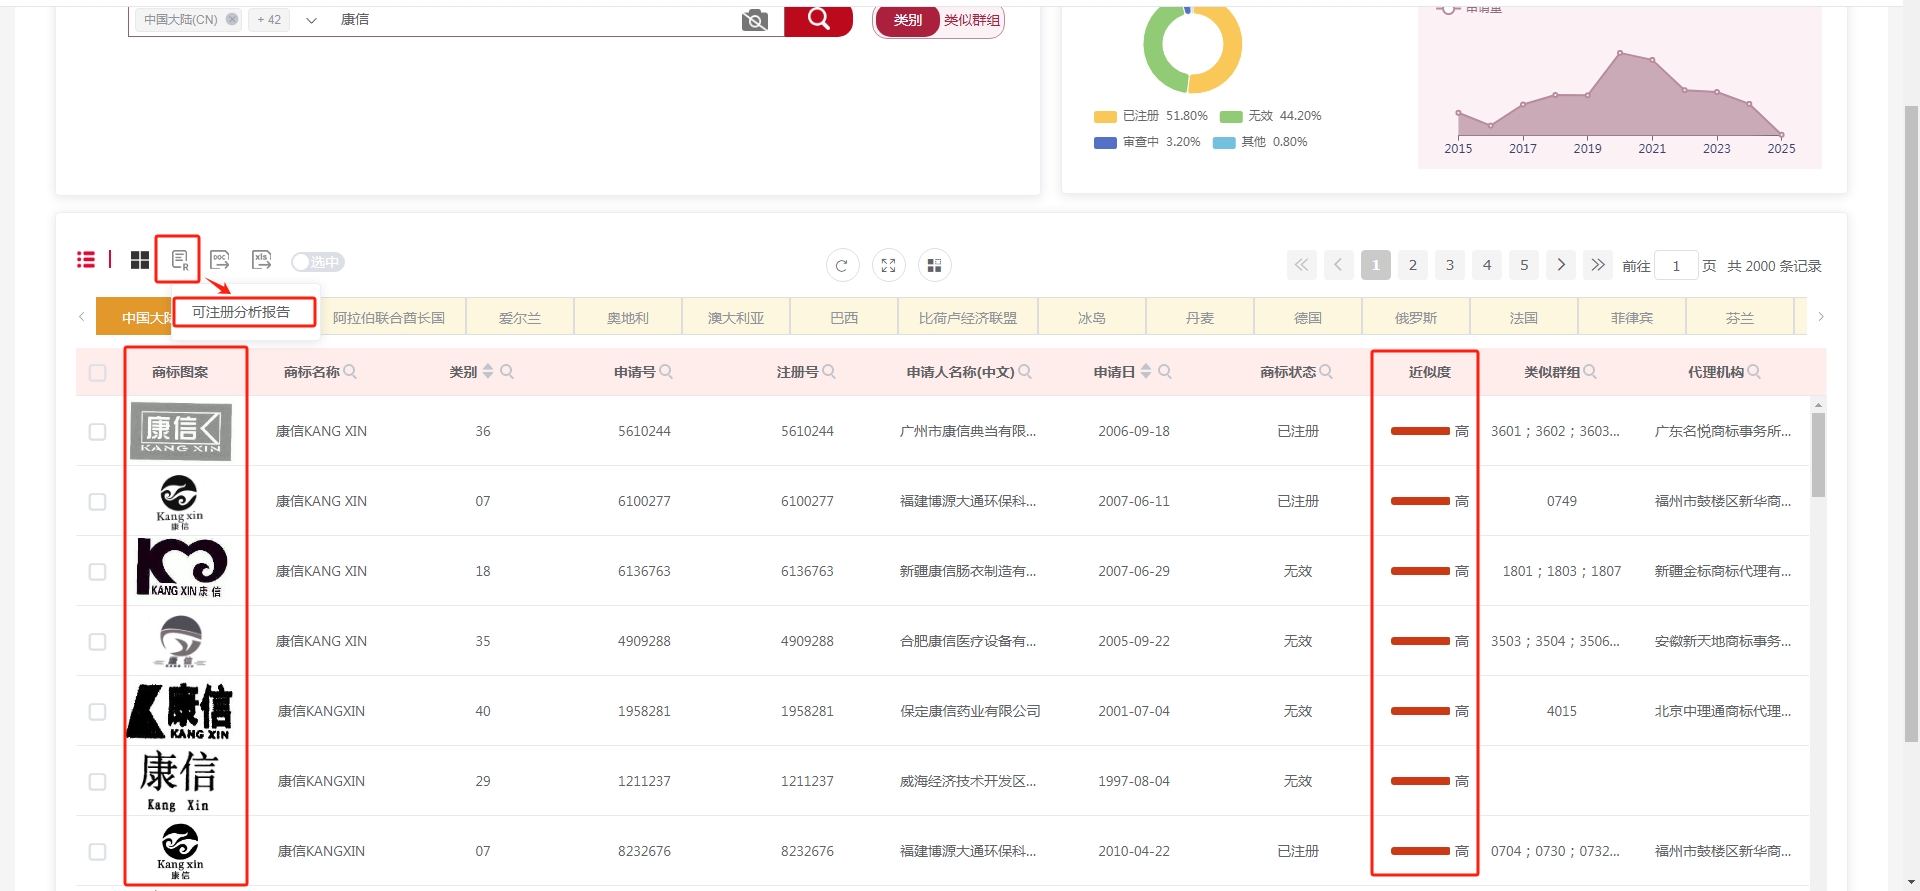
Task: Search within 申请号 column
Action: tap(666, 371)
